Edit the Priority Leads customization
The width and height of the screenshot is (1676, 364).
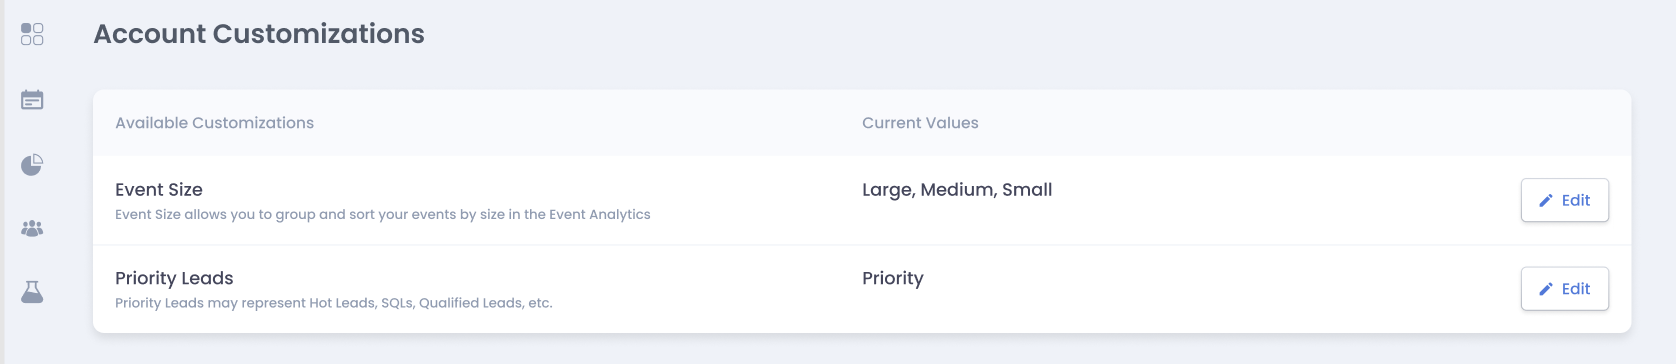click(x=1564, y=289)
